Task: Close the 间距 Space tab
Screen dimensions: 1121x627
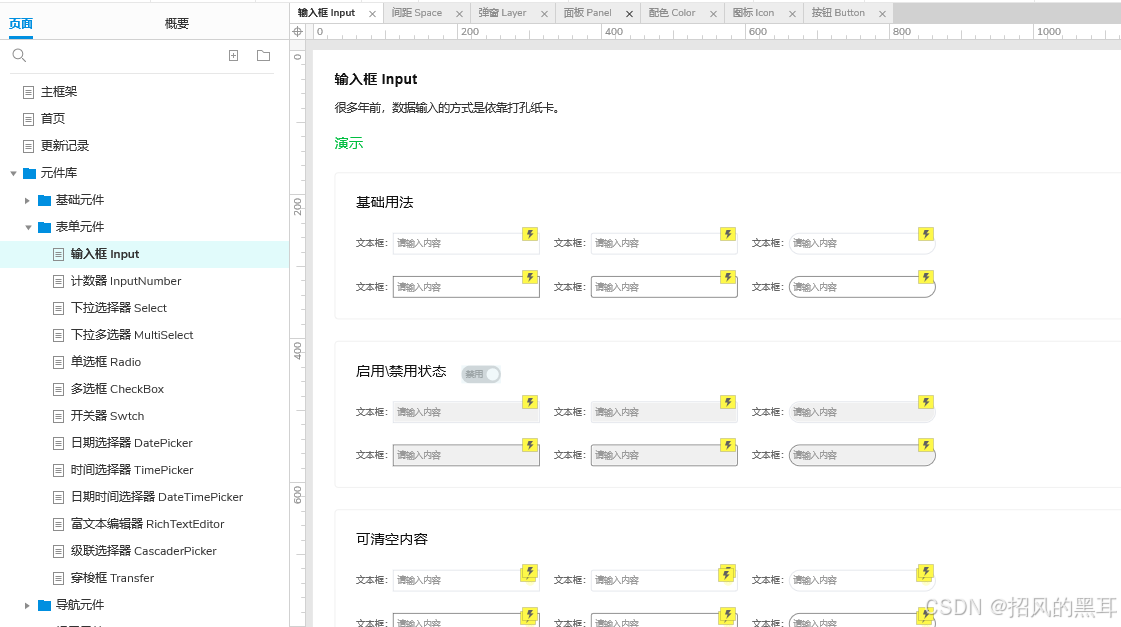Action: click(x=459, y=14)
